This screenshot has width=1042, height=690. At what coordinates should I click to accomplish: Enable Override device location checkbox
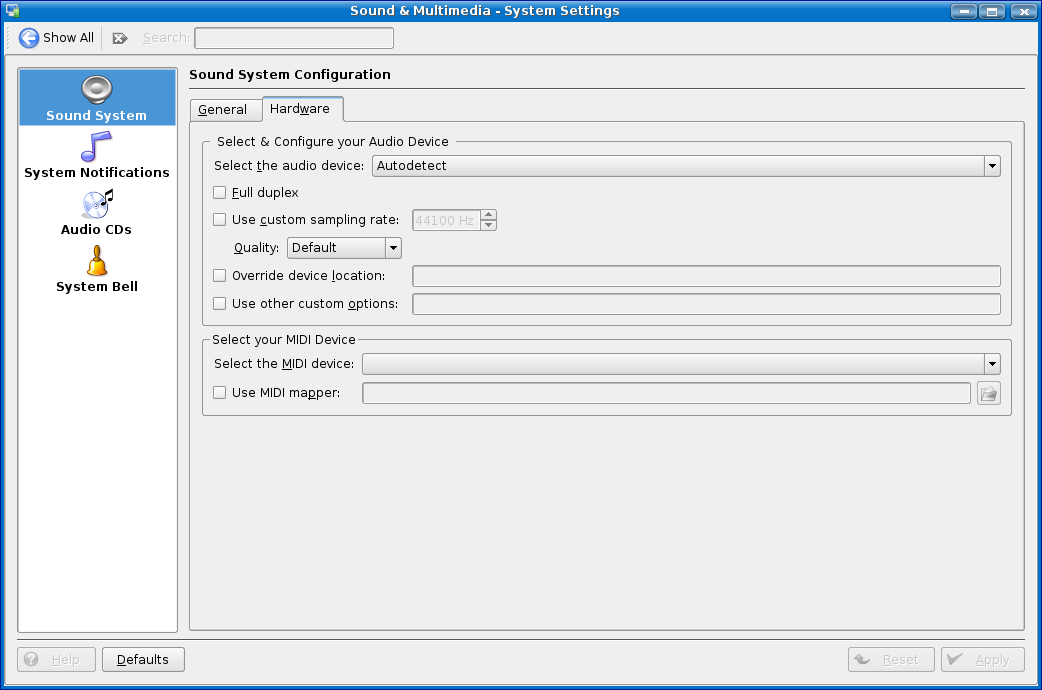(220, 276)
